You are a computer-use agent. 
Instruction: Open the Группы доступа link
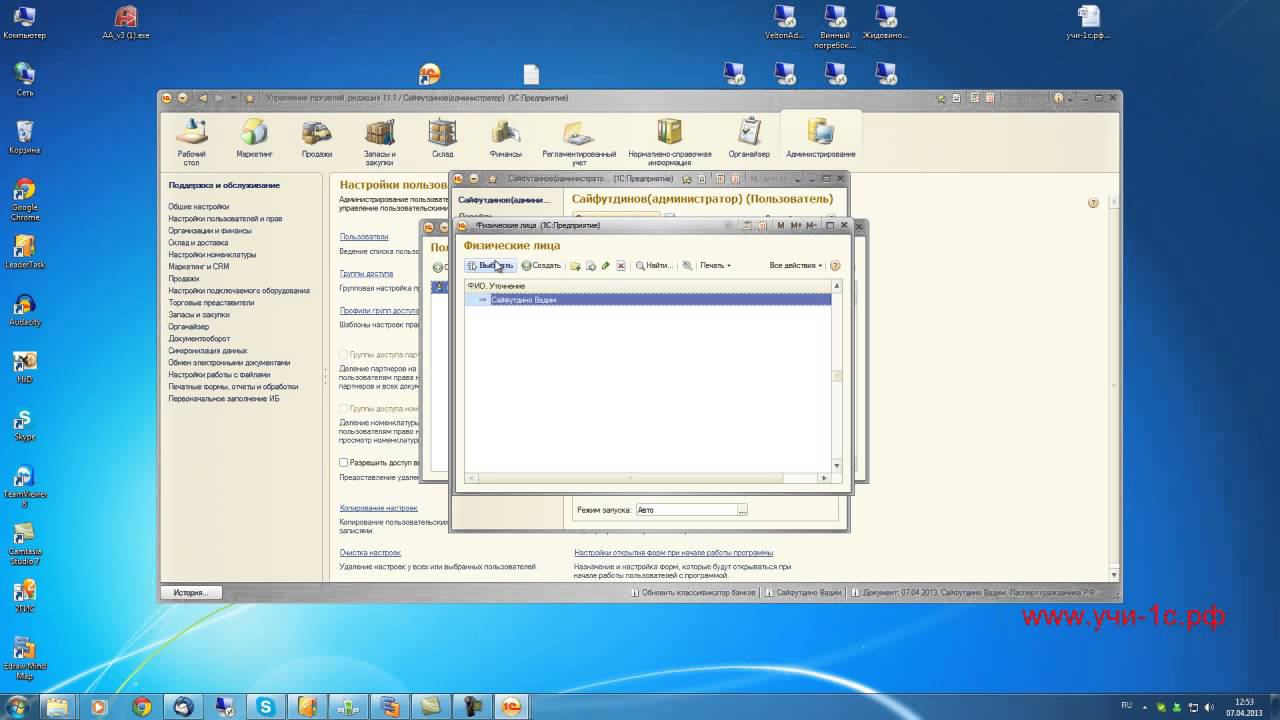[366, 273]
